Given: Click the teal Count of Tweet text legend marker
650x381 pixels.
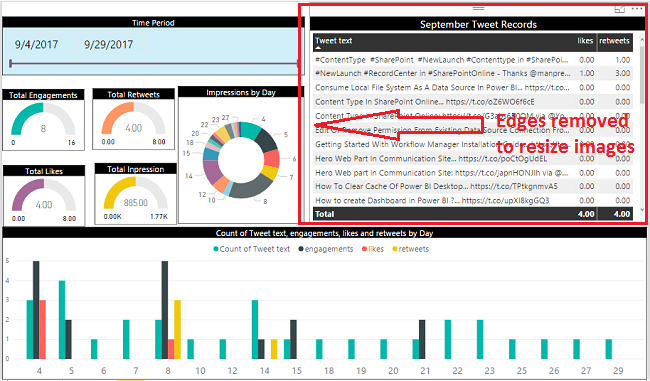Looking at the screenshot, I should tap(216, 249).
